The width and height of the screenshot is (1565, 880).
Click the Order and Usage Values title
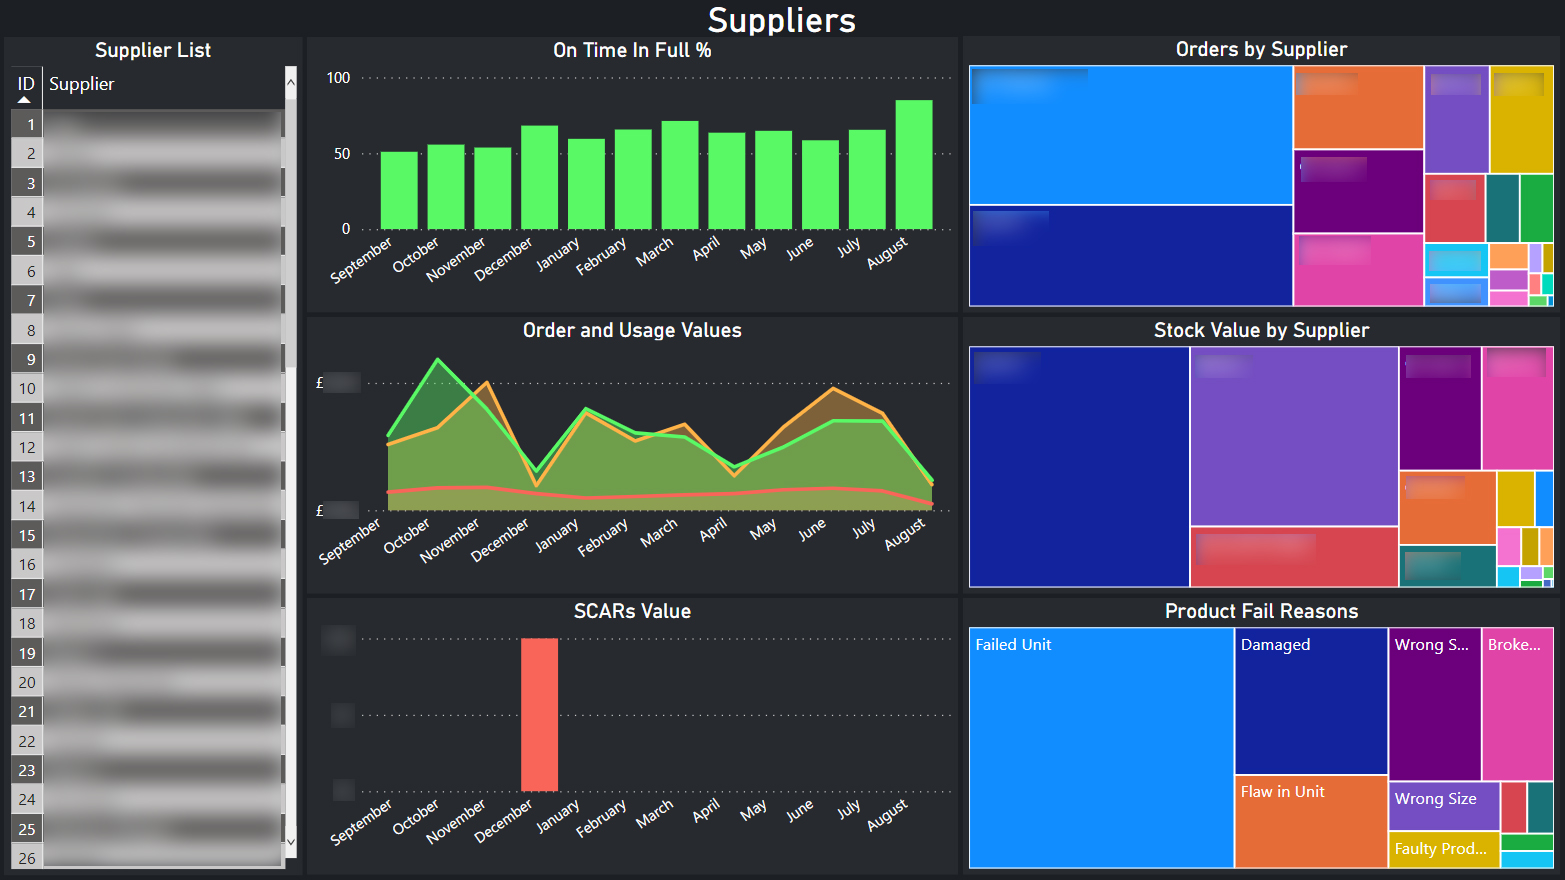[632, 331]
